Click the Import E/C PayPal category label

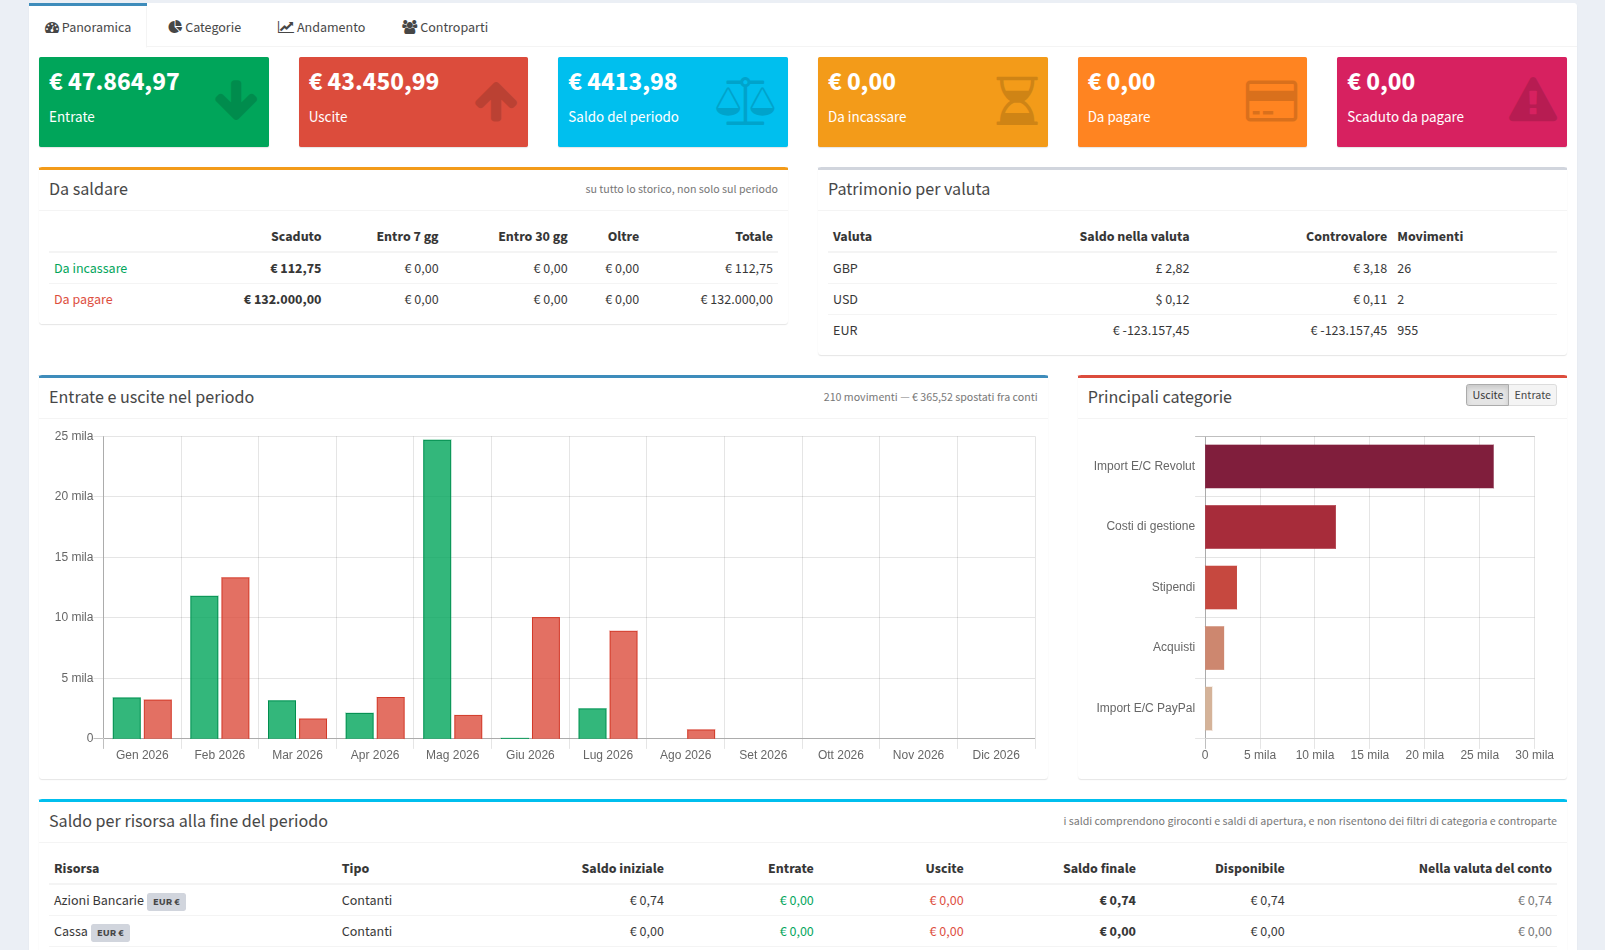(x=1146, y=708)
